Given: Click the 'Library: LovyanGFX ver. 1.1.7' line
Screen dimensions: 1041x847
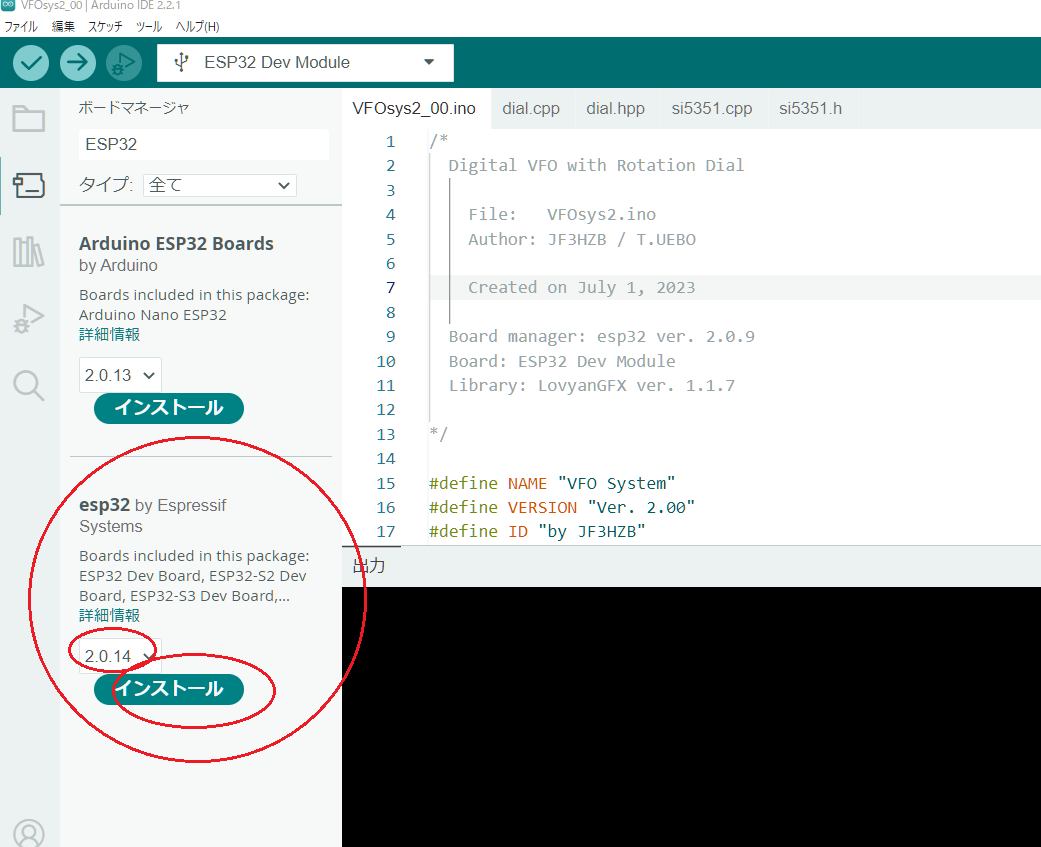Looking at the screenshot, I should pos(592,386).
